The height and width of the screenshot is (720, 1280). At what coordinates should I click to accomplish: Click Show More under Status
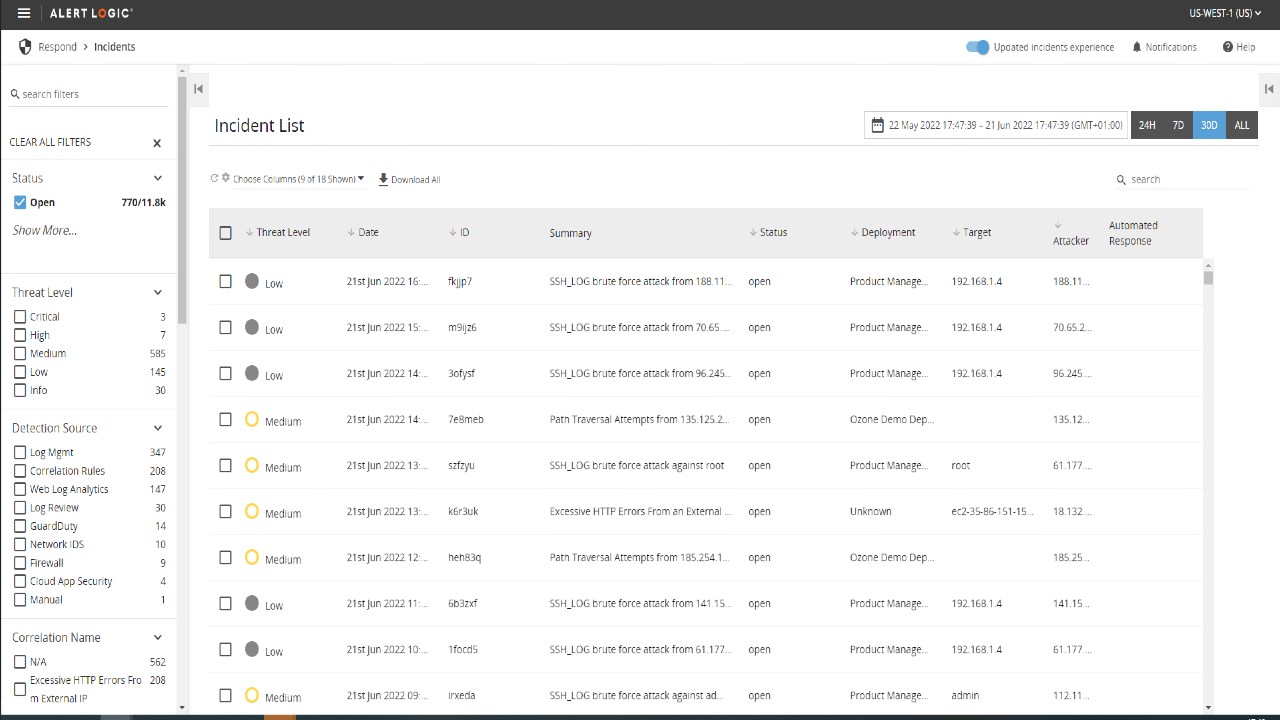(x=44, y=230)
